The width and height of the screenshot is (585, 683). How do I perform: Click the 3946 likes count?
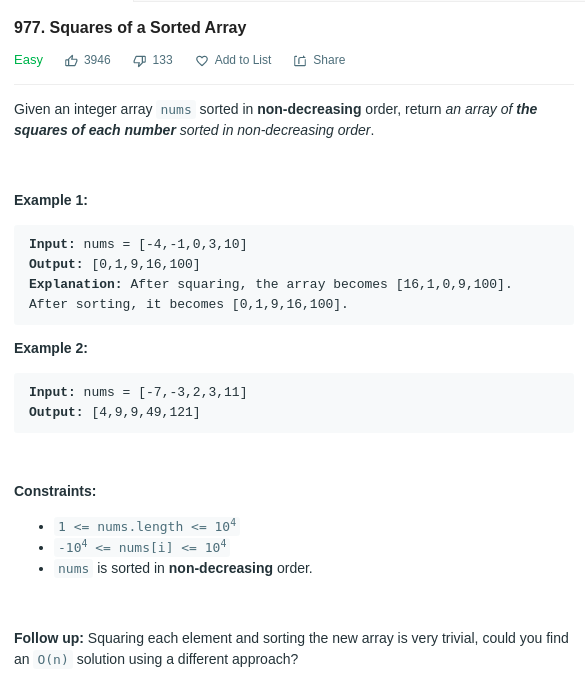pos(97,60)
